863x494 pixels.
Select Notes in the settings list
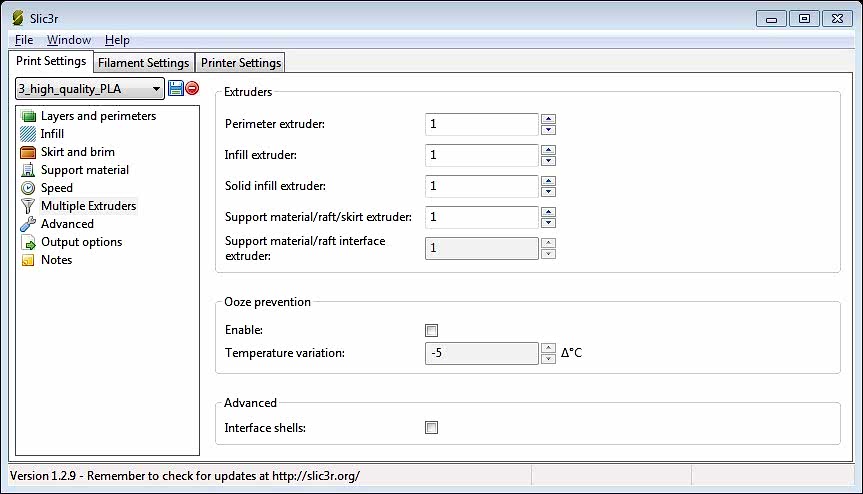click(x=56, y=260)
